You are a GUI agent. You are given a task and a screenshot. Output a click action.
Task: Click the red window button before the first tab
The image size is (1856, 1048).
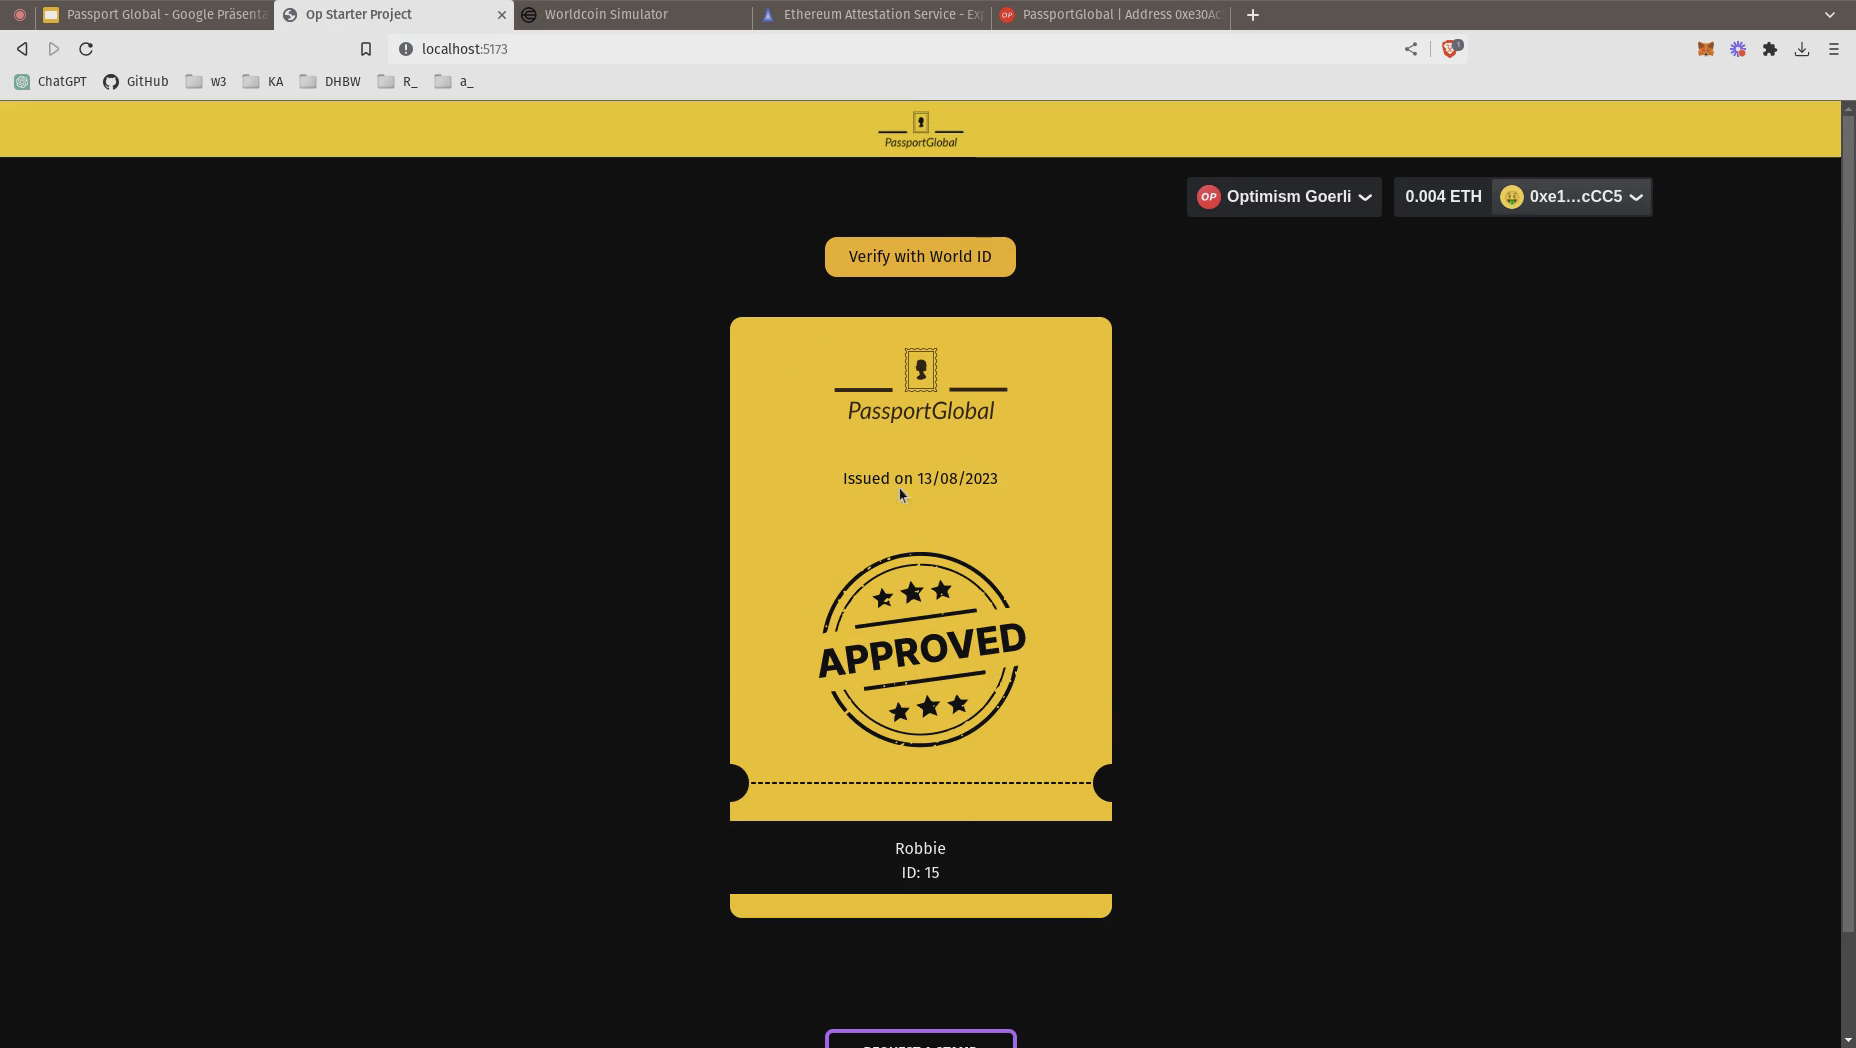[19, 15]
